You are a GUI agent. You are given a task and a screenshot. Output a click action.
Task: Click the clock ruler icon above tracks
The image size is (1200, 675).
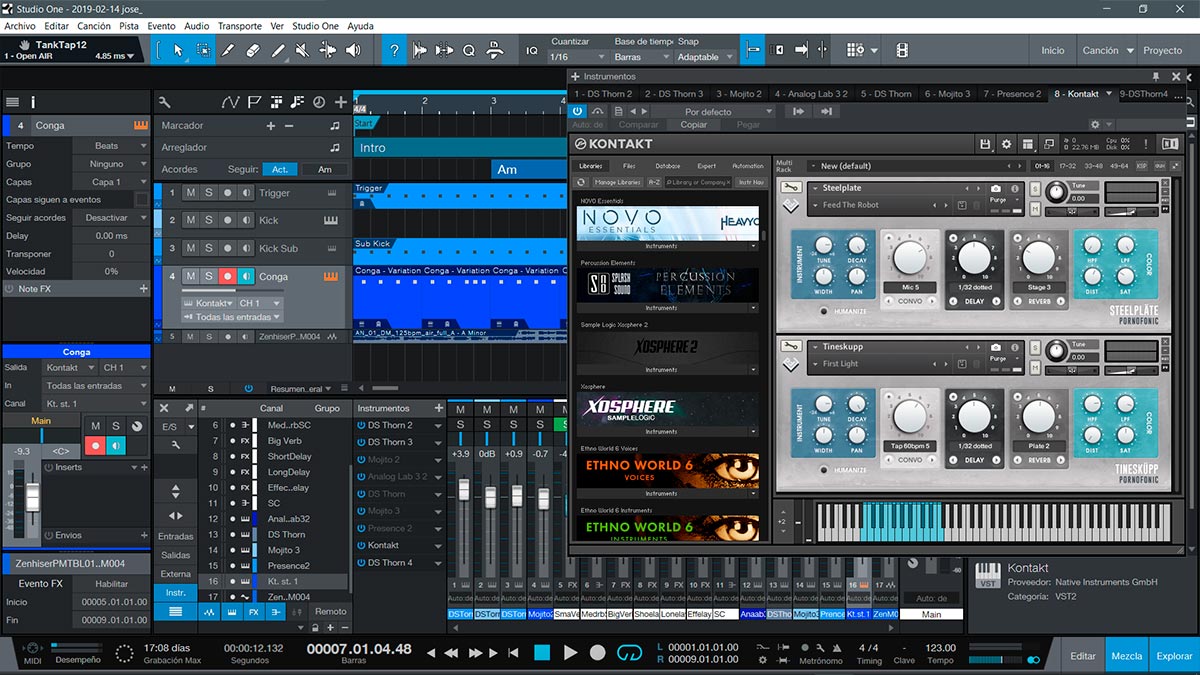318,101
